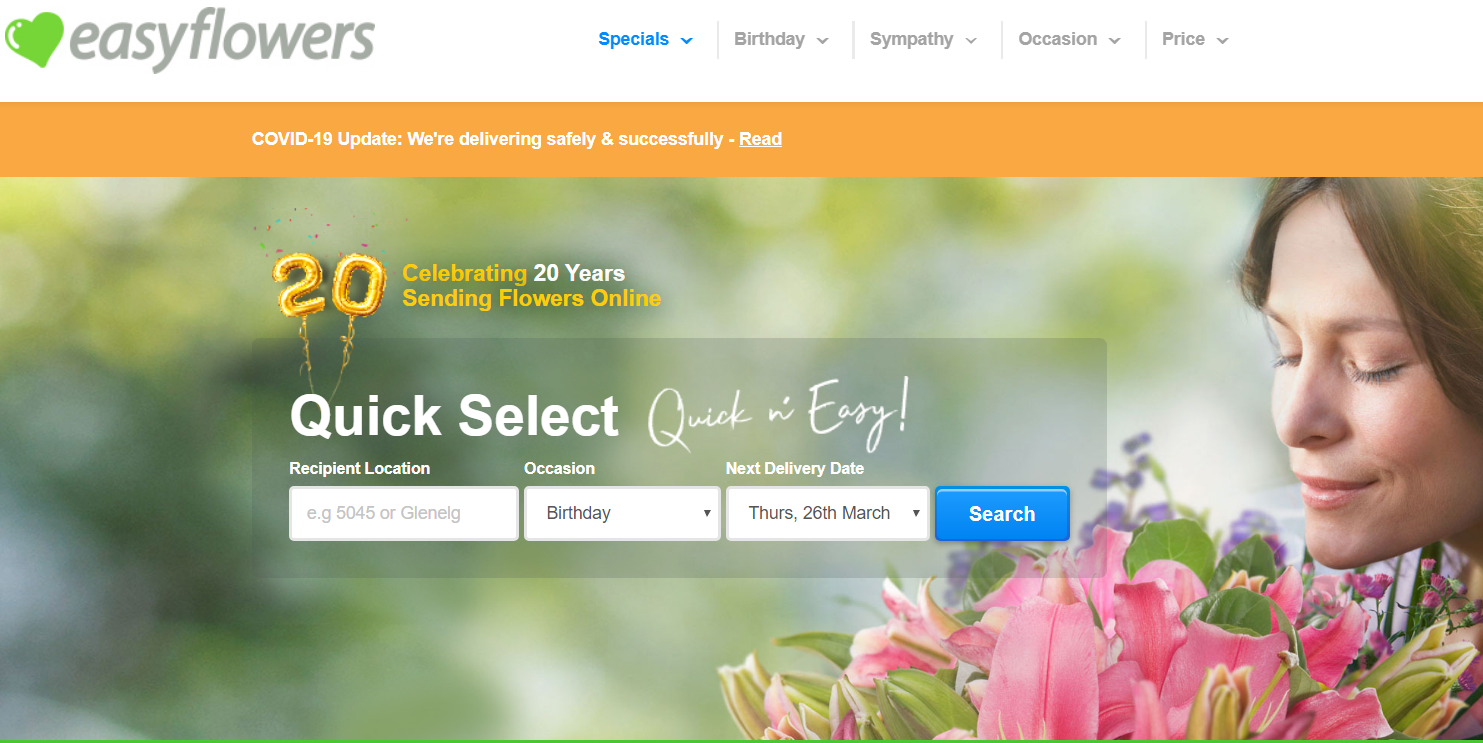
Task: Open the Next Delivery Date dropdown
Action: (x=828, y=513)
